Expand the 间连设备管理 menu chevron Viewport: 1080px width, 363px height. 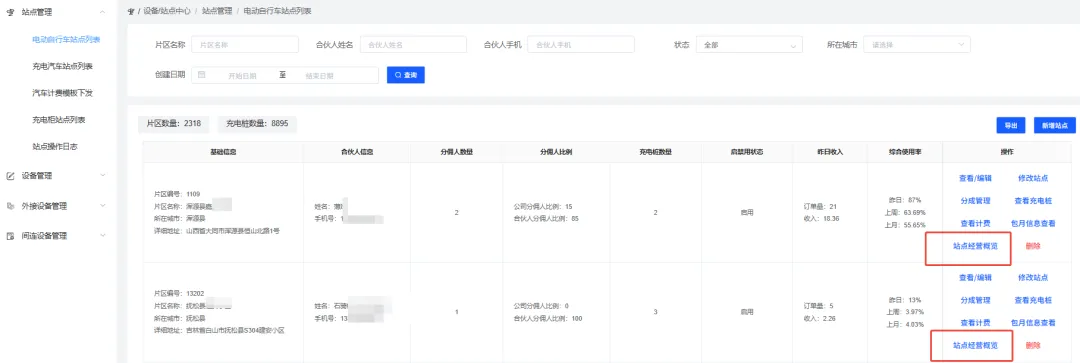pyautogui.click(x=103, y=236)
